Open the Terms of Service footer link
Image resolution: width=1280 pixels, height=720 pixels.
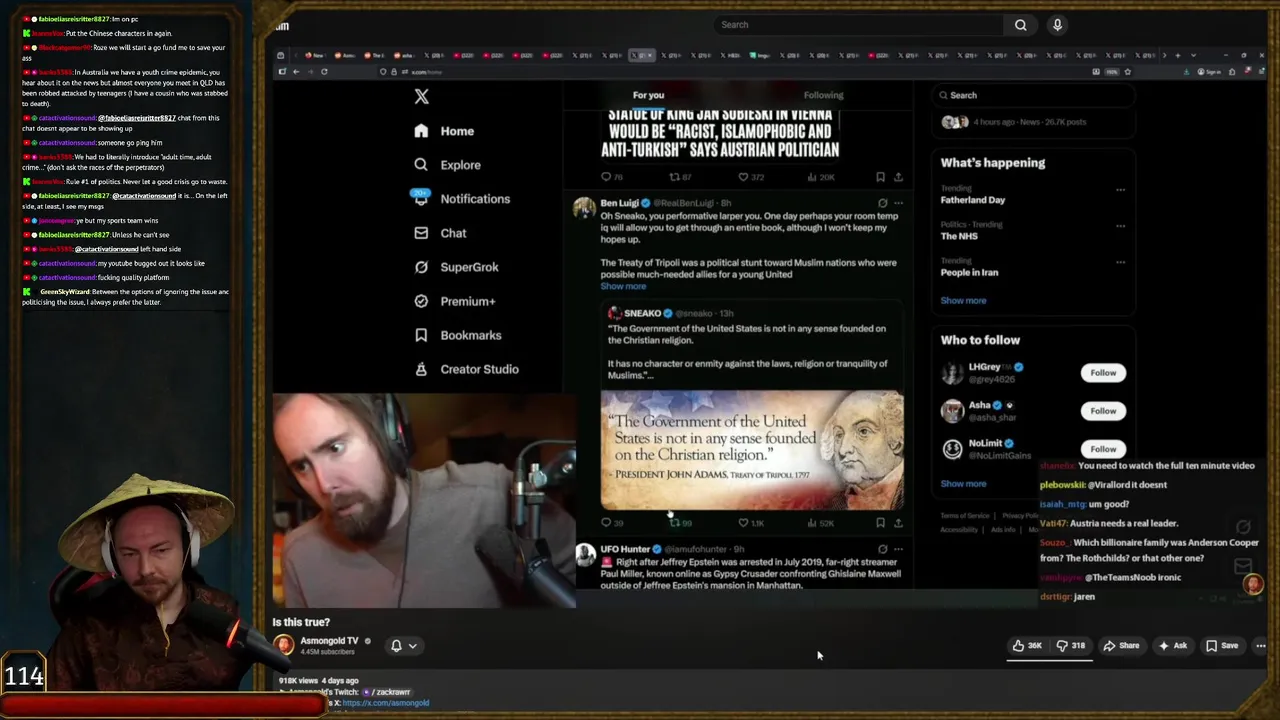point(965,516)
